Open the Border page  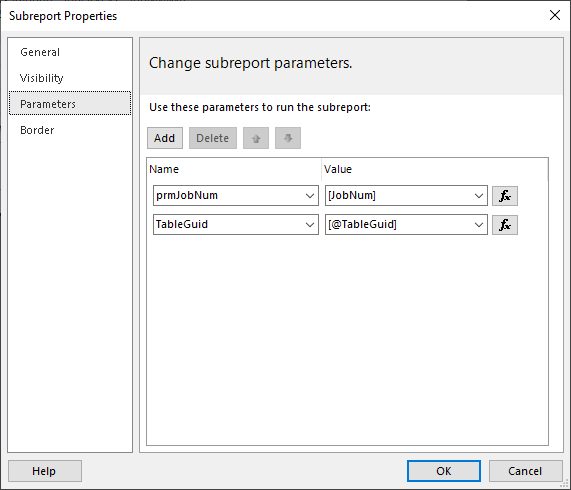[37, 130]
